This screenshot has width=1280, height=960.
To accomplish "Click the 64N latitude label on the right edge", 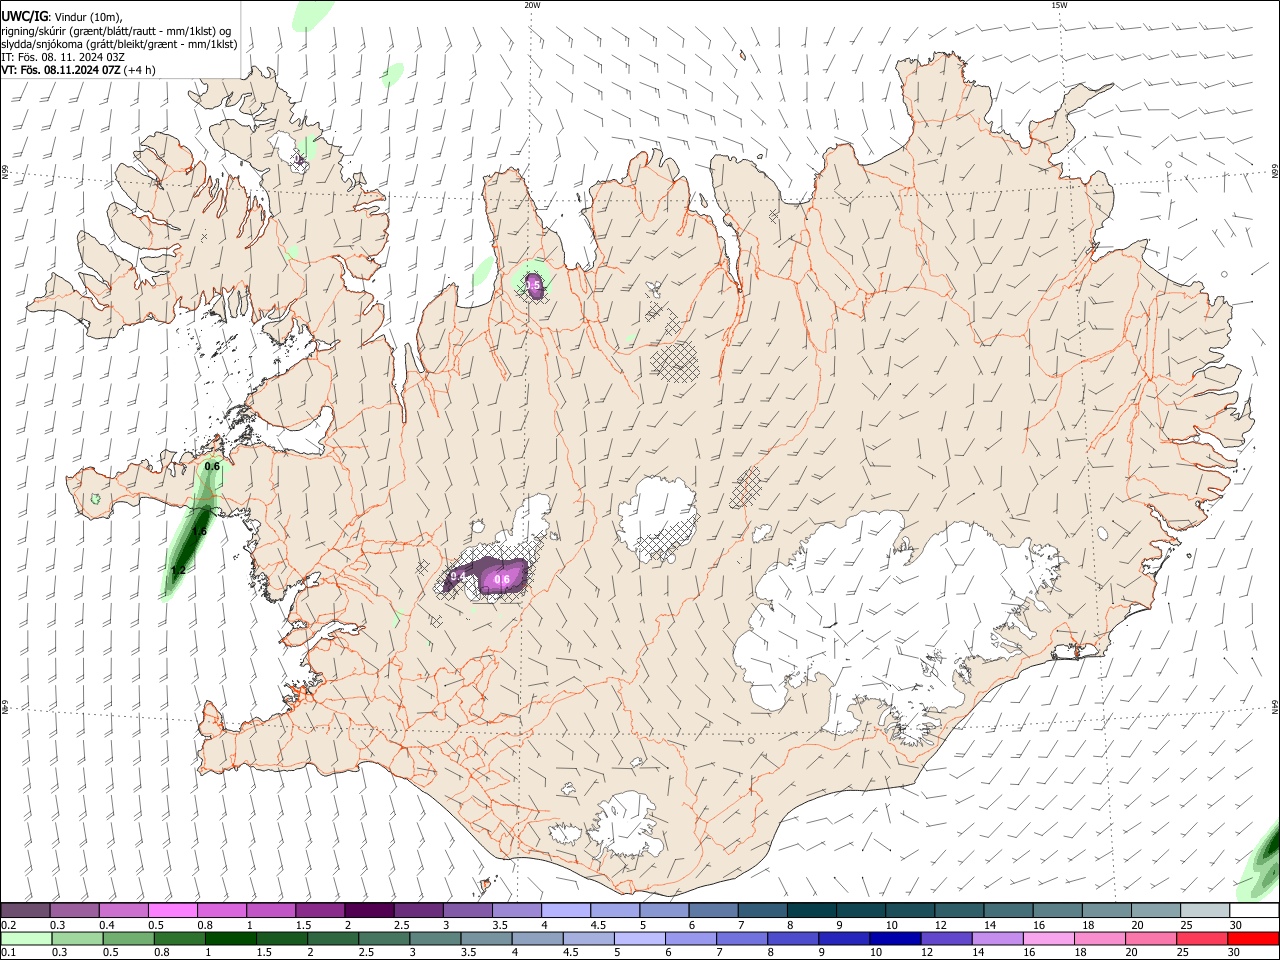I will [x=1275, y=705].
